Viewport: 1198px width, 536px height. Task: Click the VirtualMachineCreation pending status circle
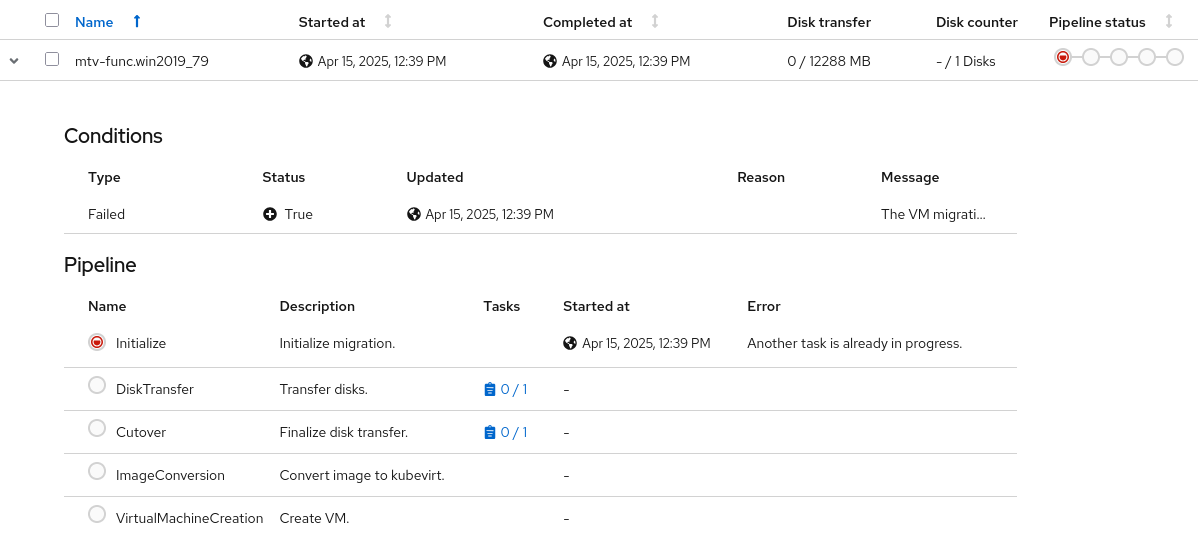pos(97,514)
